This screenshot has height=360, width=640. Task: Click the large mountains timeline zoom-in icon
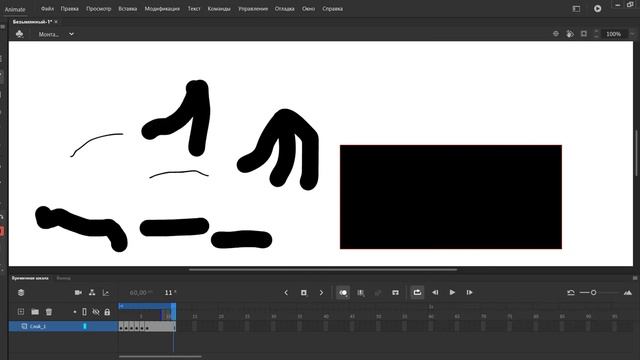pos(628,293)
